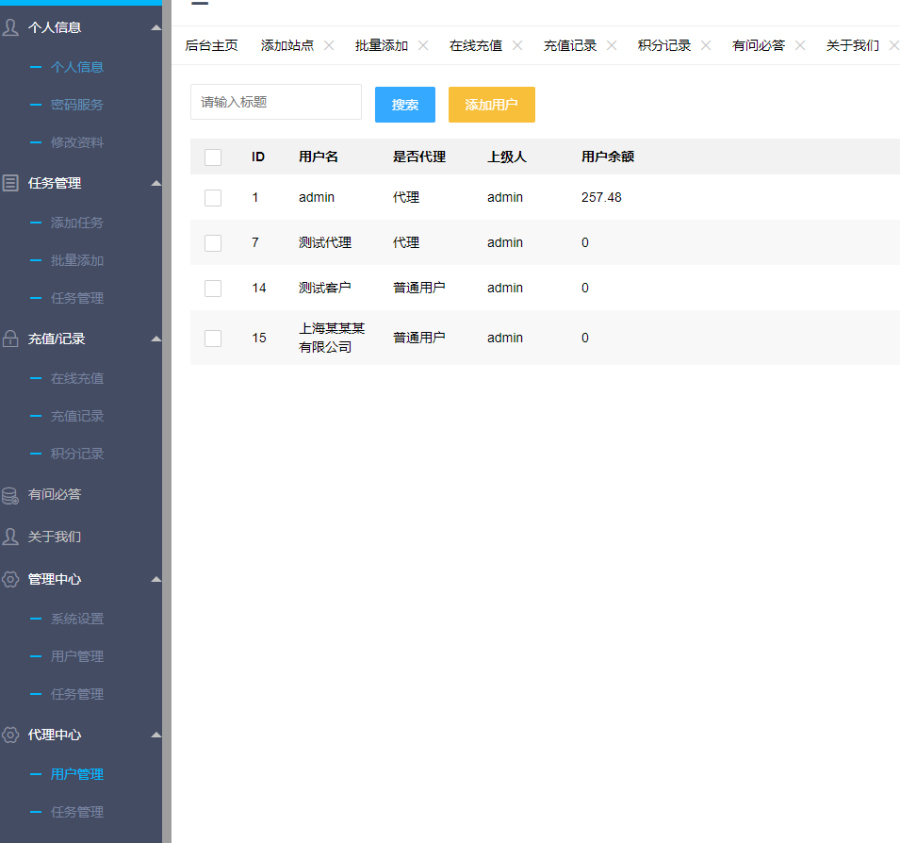
Task: Collapse the 个人信息 section arrow
Action: click(x=156, y=28)
